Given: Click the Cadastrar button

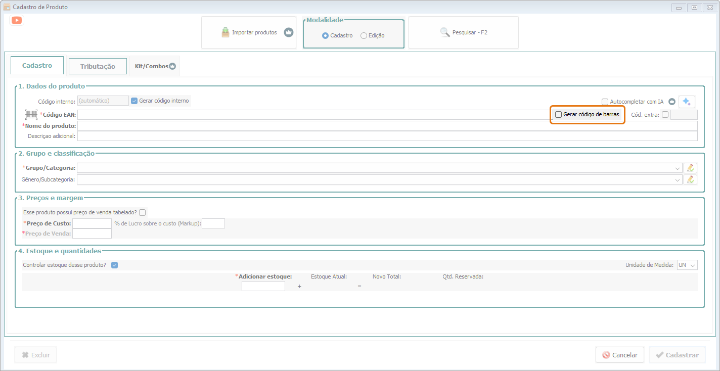Looking at the screenshot, I should click(677, 355).
